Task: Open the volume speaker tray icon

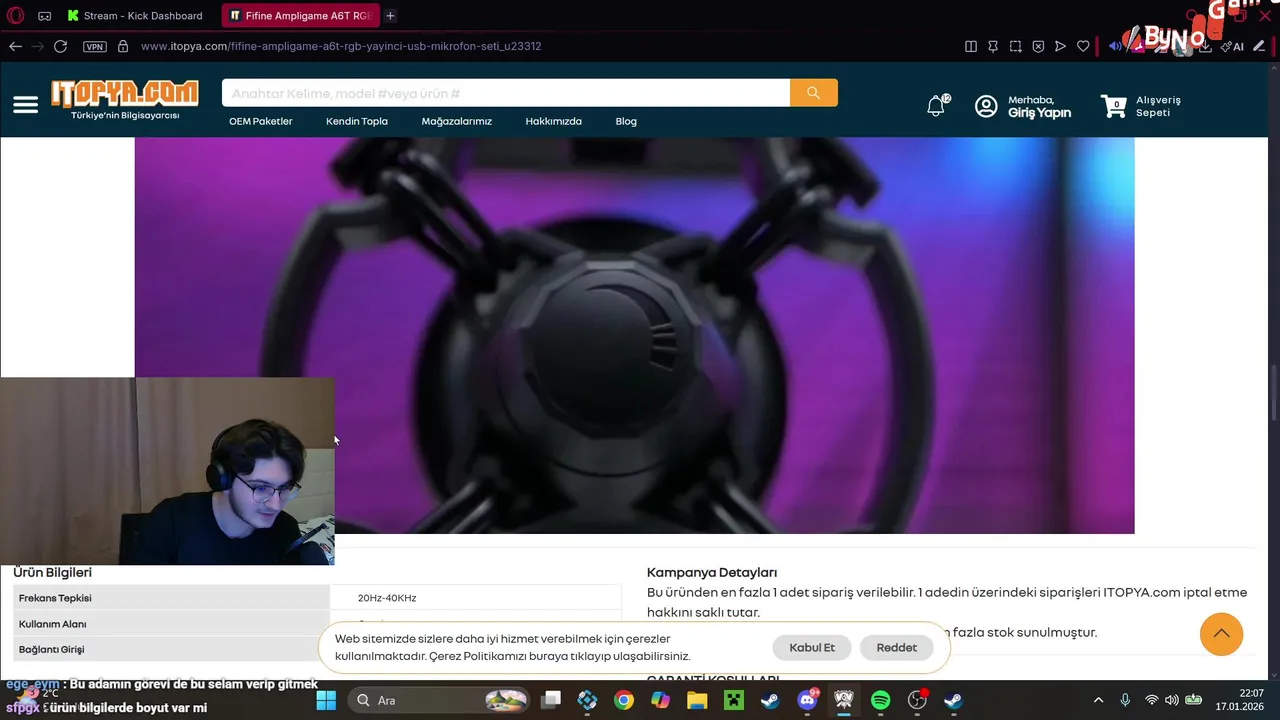Action: pyautogui.click(x=1171, y=700)
